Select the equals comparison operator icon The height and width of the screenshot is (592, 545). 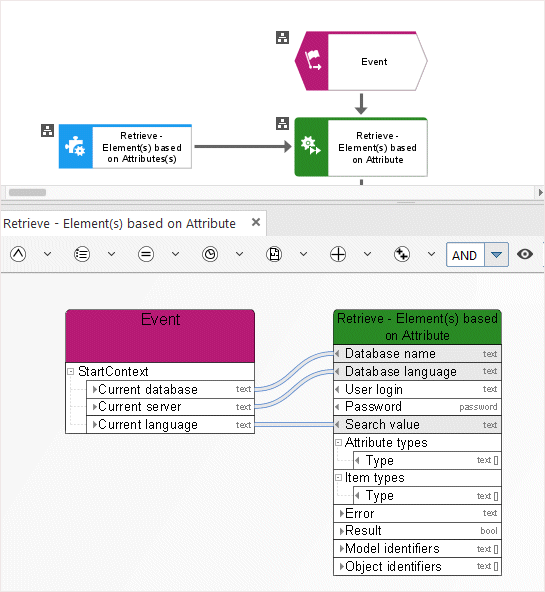146,254
